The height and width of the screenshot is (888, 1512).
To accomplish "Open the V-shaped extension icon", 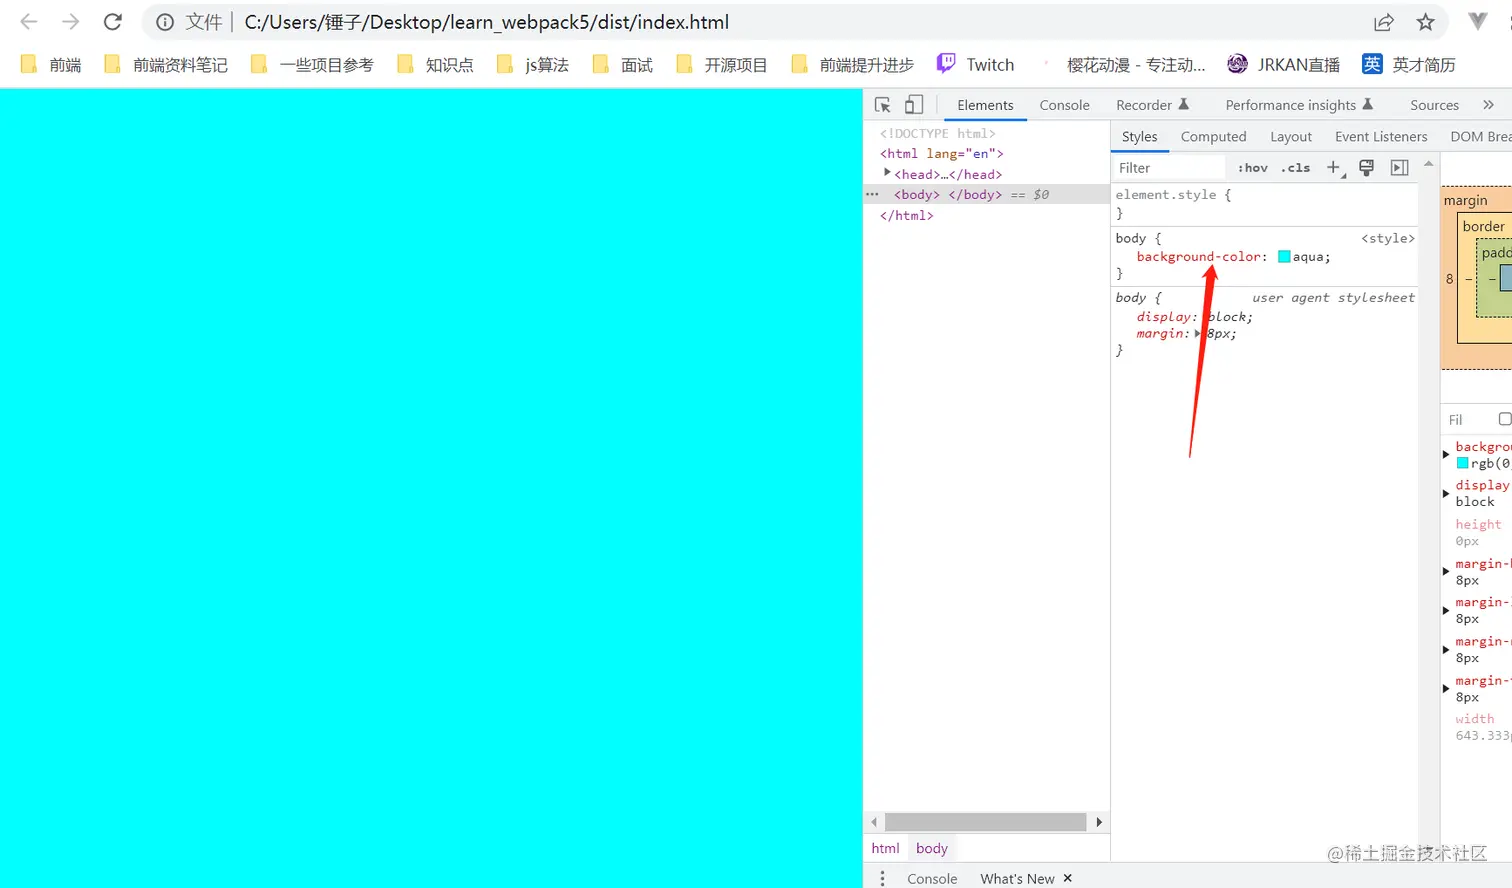I will pos(1478,21).
